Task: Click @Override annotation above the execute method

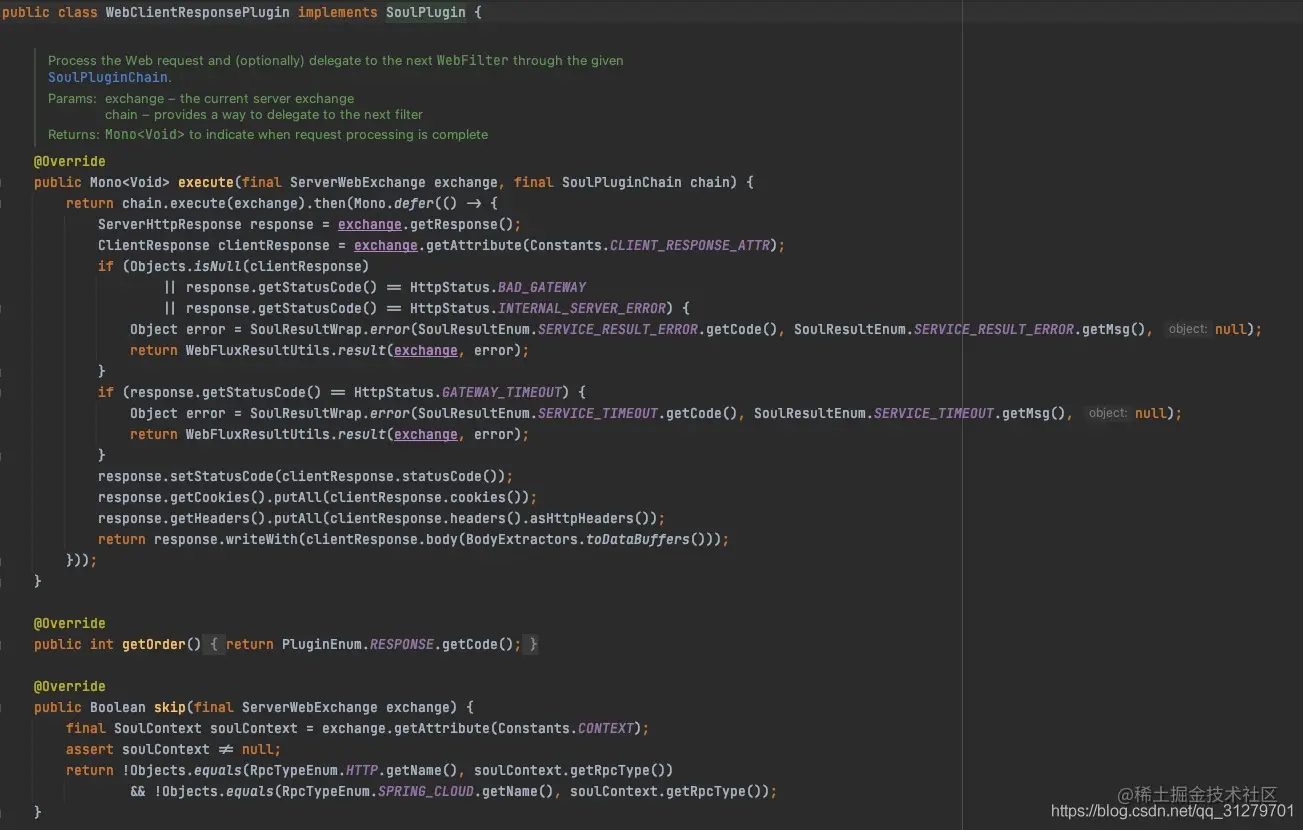Action: 70,161
